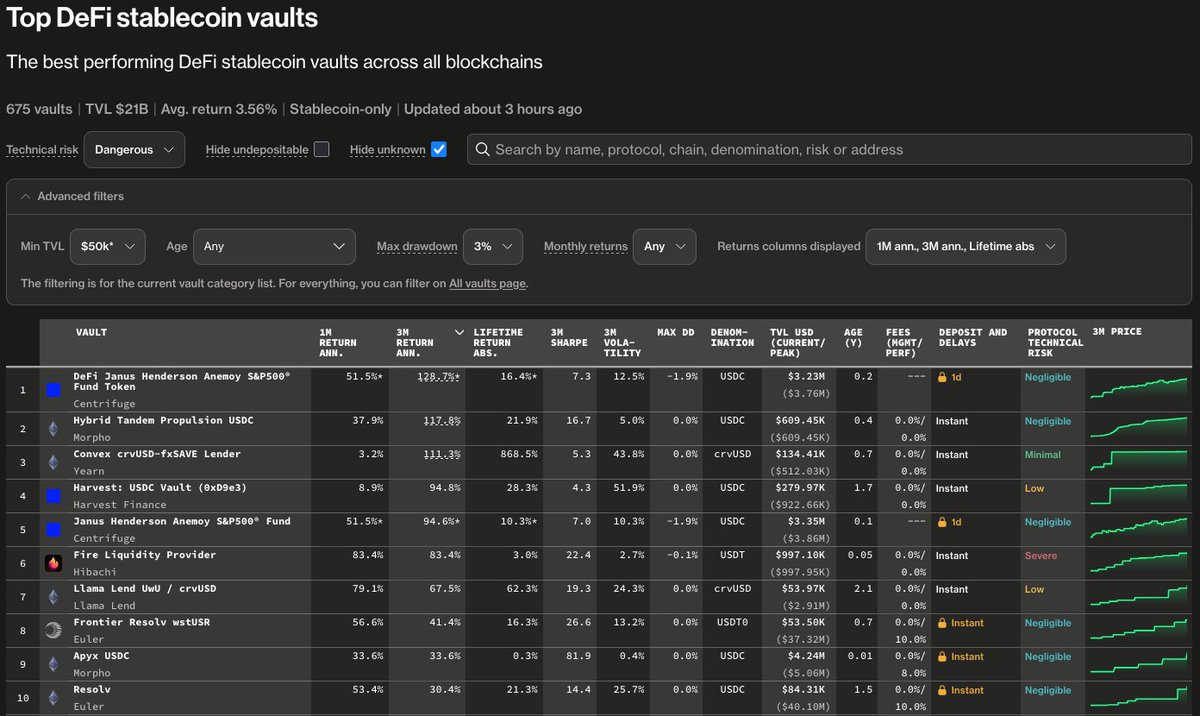Click the blue icon for the row 5 Janus Henderson Fund
The height and width of the screenshot is (716, 1200).
(54, 529)
